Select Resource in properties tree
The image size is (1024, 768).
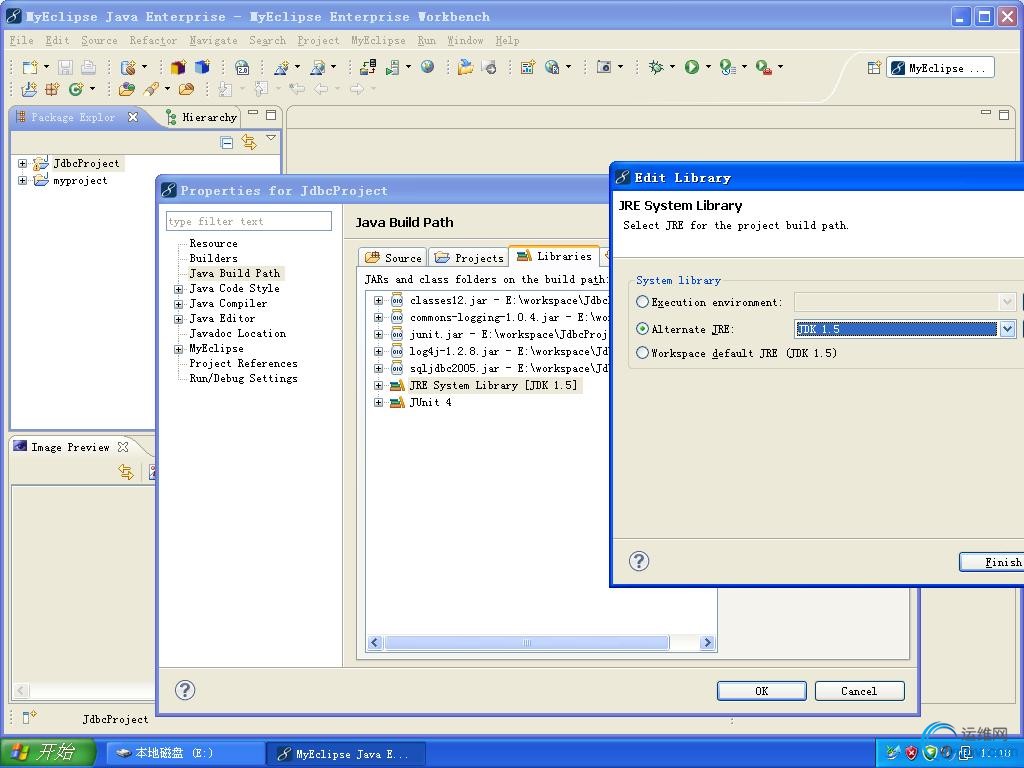point(213,243)
